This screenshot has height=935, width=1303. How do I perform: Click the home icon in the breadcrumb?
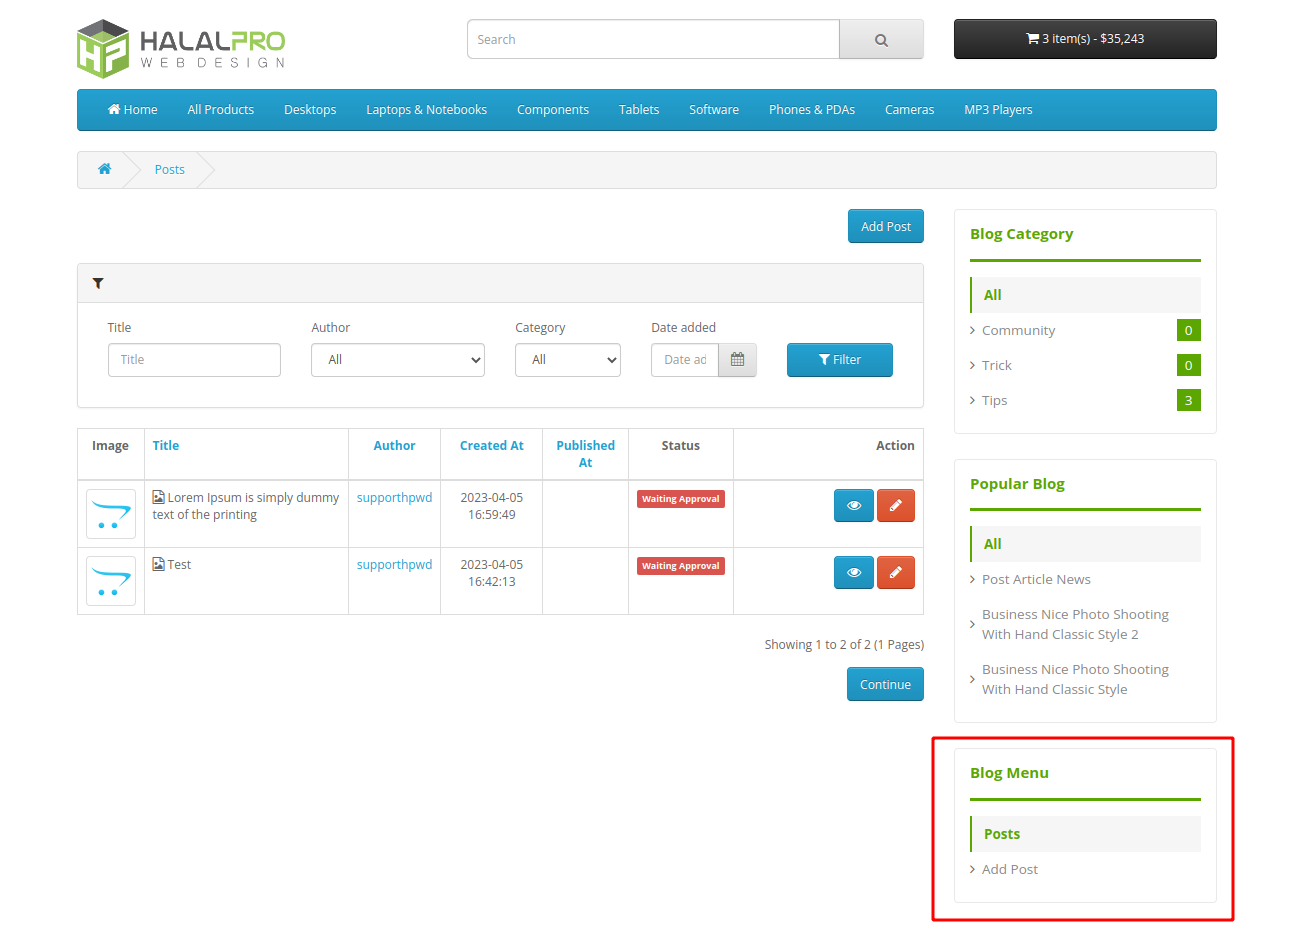click(104, 169)
